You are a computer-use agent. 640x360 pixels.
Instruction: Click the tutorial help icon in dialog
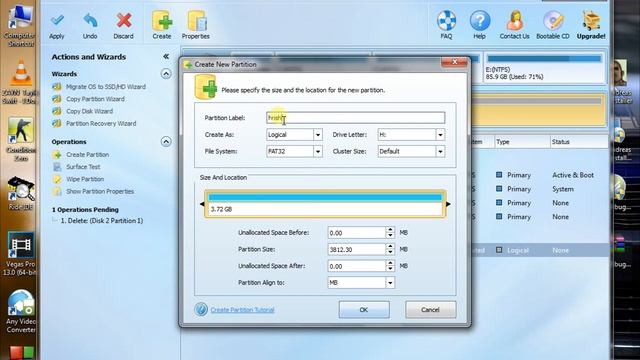pyautogui.click(x=201, y=309)
